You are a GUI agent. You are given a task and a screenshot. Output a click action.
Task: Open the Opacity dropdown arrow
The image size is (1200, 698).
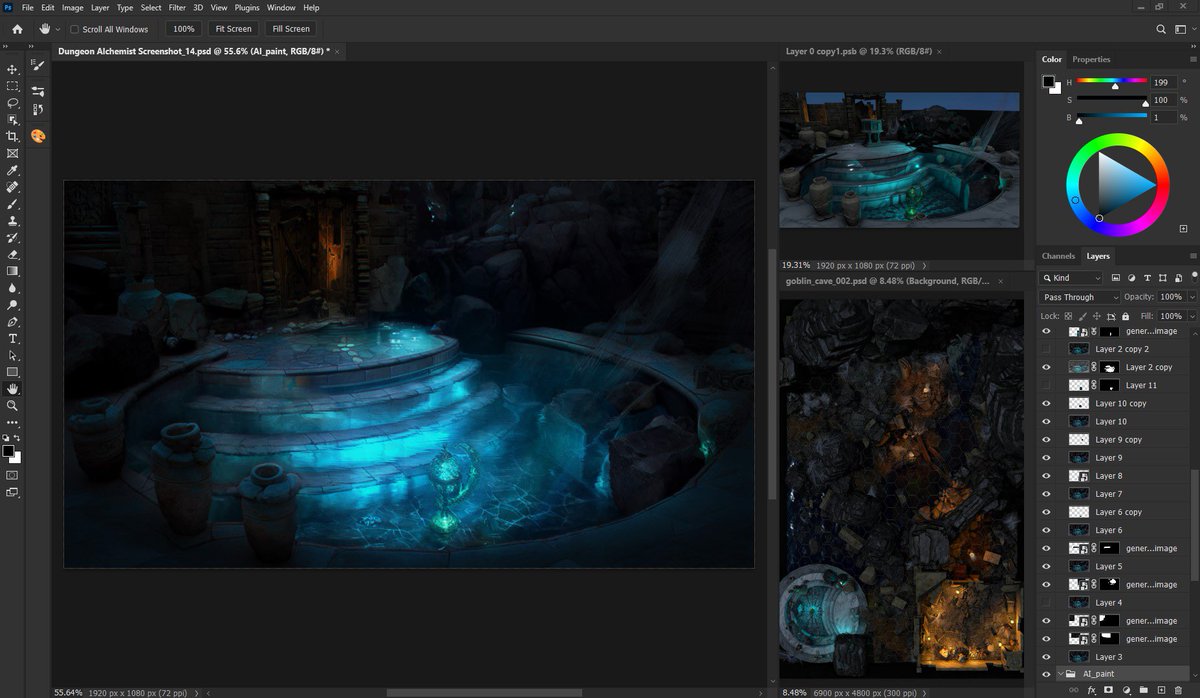tap(1192, 297)
